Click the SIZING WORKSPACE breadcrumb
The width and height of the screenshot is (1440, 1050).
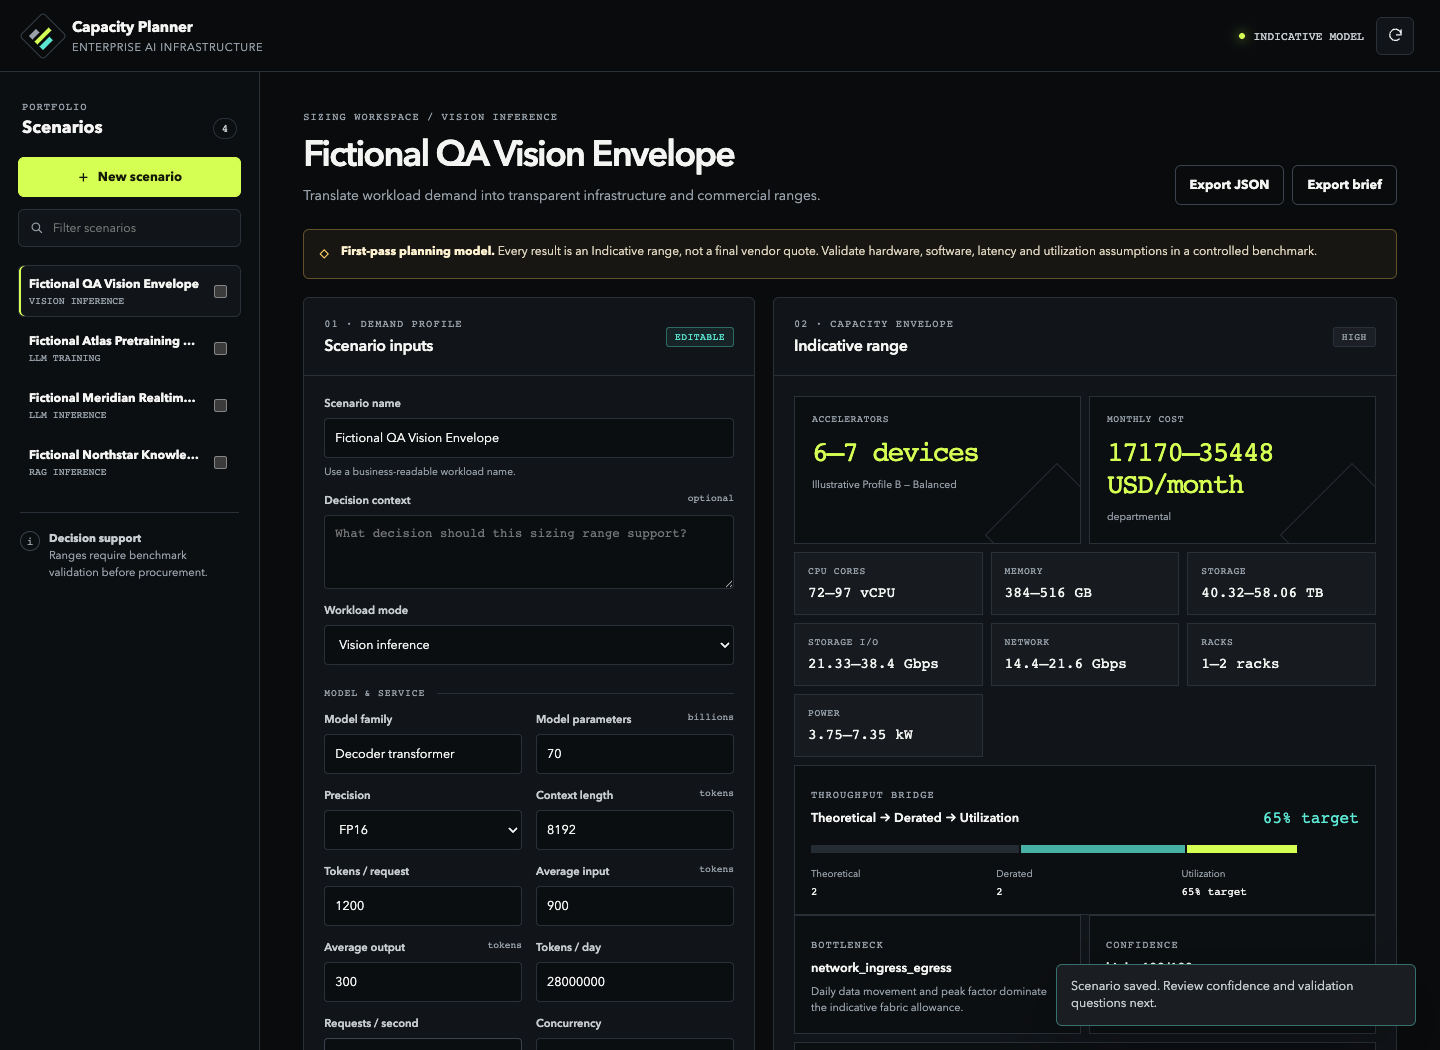pyautogui.click(x=361, y=117)
